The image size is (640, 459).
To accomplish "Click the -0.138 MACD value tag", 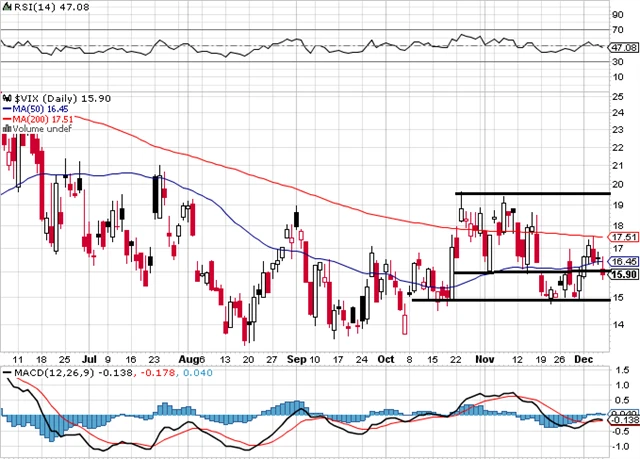I will [x=621, y=421].
